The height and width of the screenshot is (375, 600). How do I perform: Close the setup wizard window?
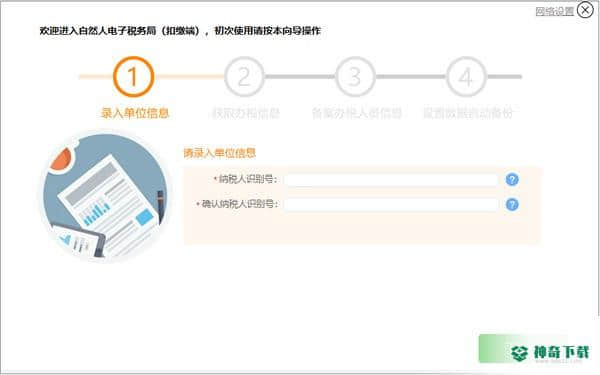pos(585,10)
